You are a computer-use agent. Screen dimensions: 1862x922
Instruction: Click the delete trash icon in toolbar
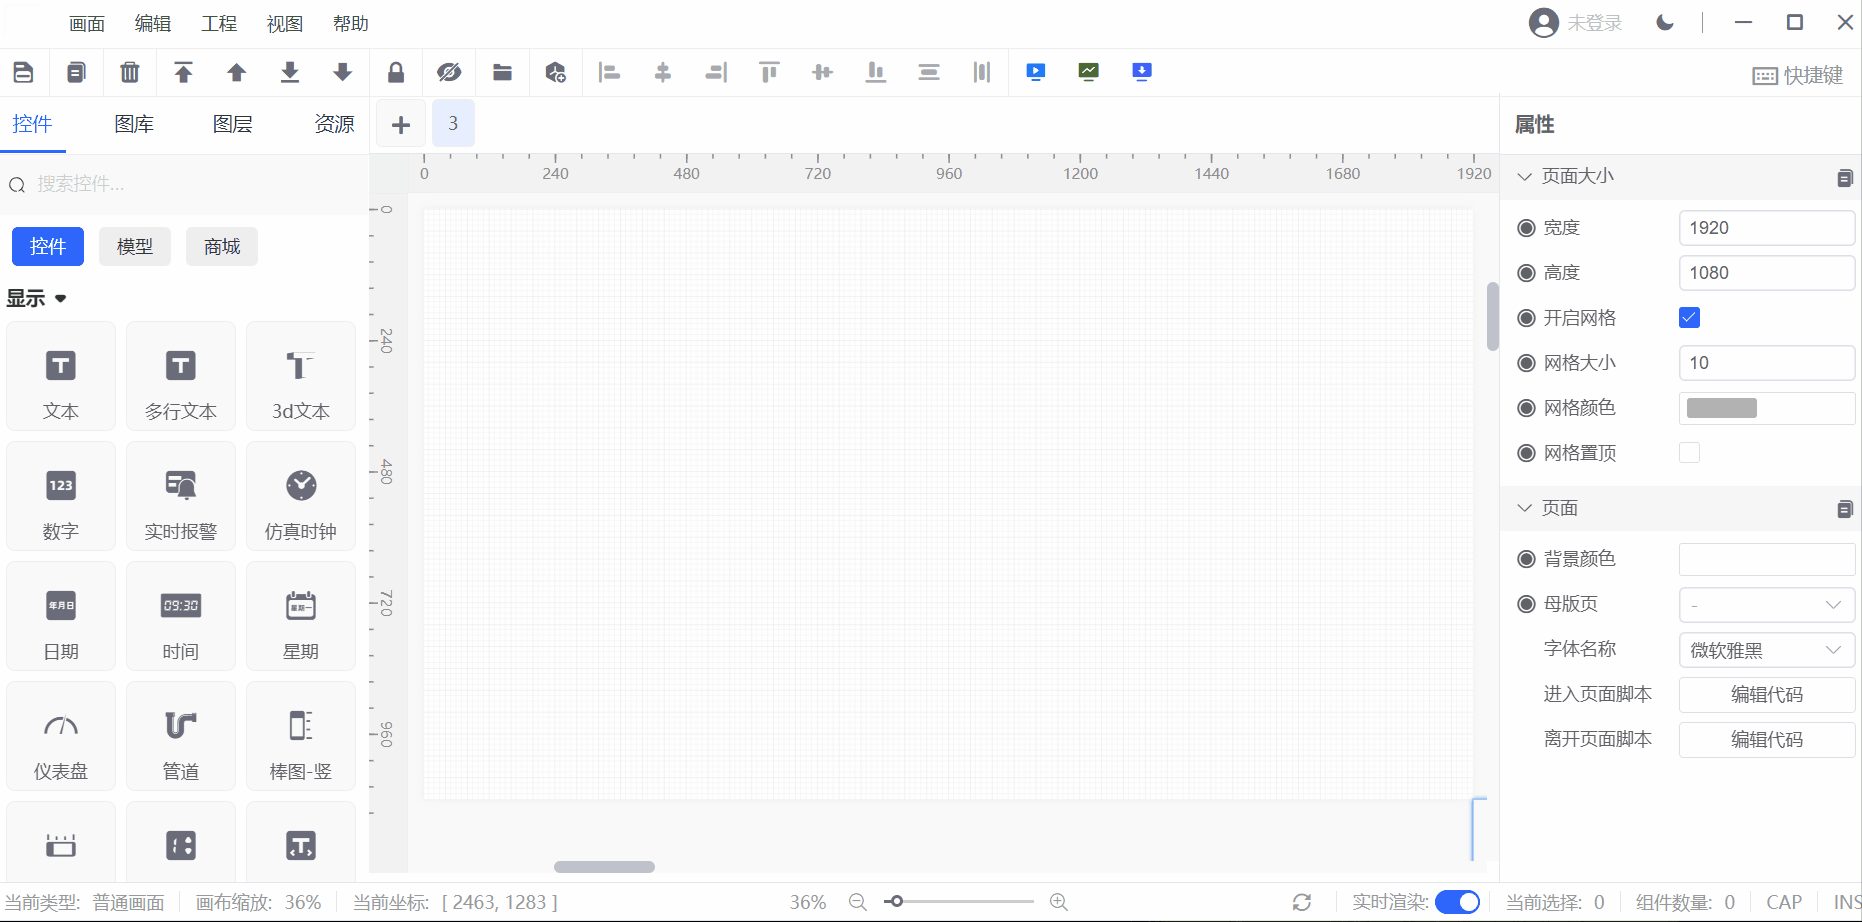point(130,72)
